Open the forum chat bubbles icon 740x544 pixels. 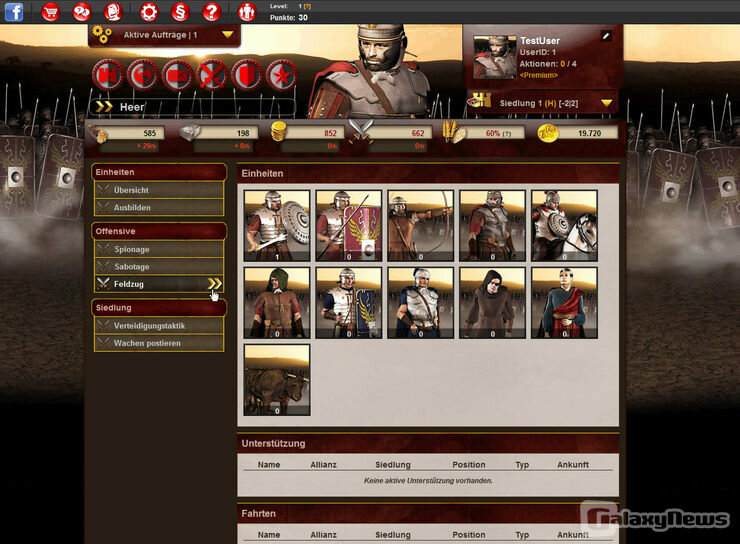[82, 12]
